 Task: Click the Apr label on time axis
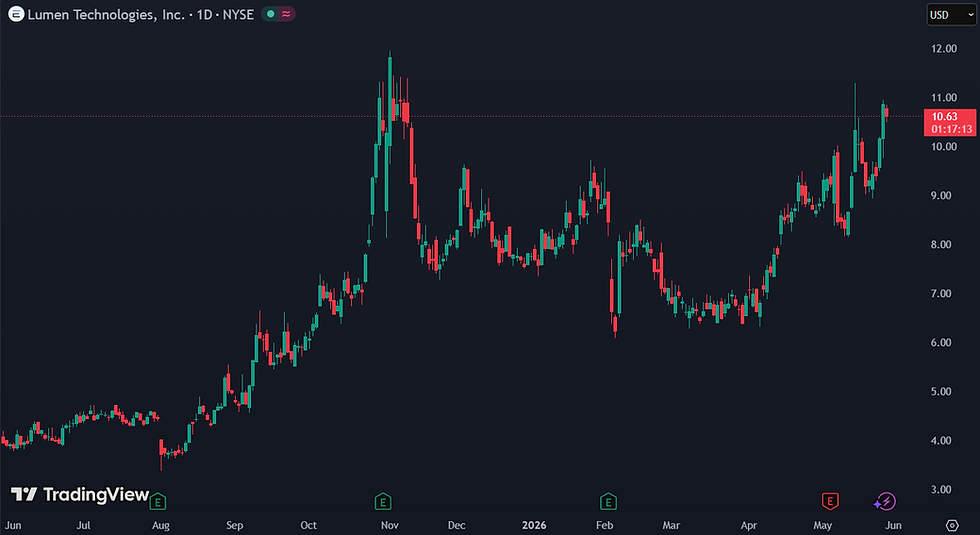click(x=749, y=525)
